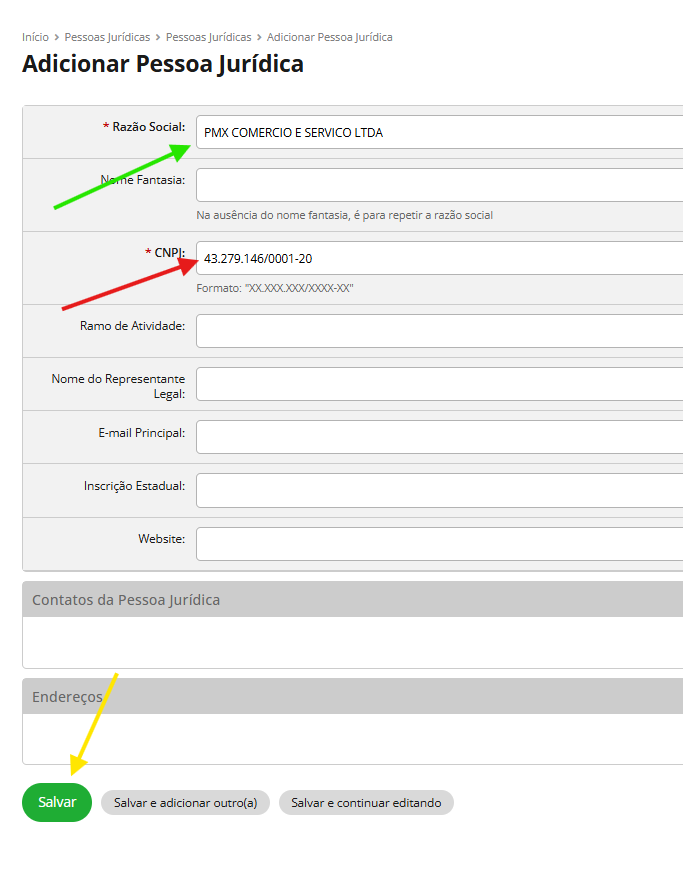Focus the Nome Fantasia text field
Viewport: 683px width, 879px height.
440,185
